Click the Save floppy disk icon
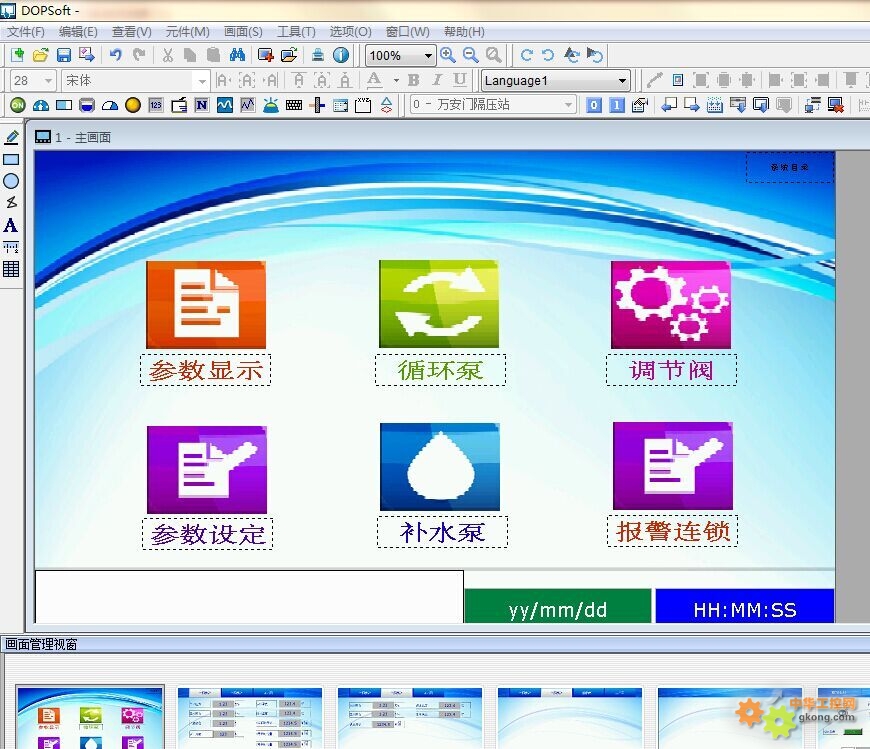 click(x=64, y=55)
